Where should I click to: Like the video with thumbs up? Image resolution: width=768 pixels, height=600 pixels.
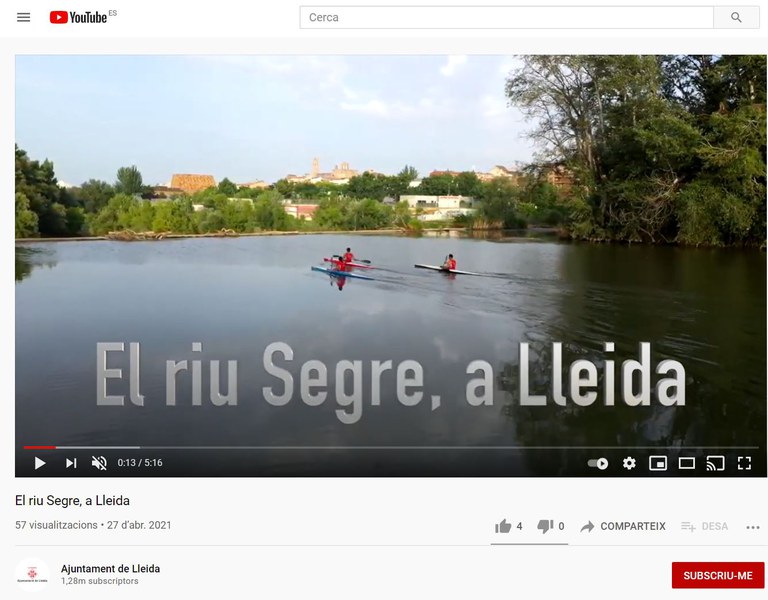[508, 527]
